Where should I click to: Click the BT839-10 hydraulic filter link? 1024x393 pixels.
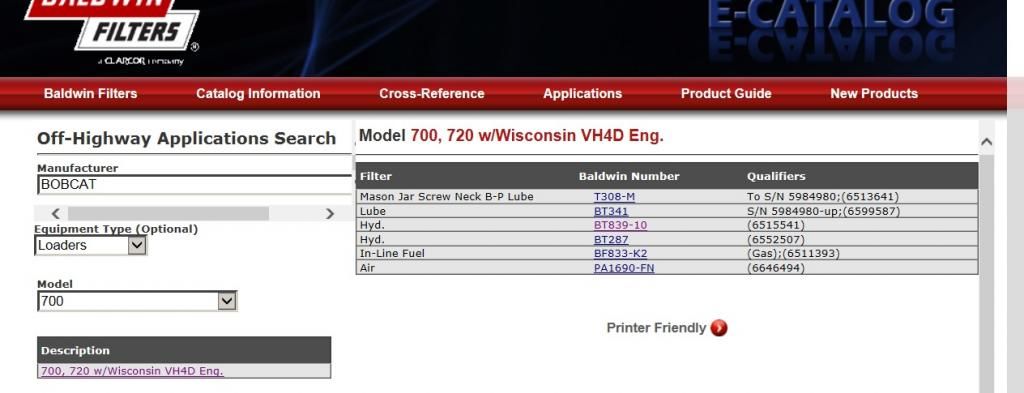(620, 225)
